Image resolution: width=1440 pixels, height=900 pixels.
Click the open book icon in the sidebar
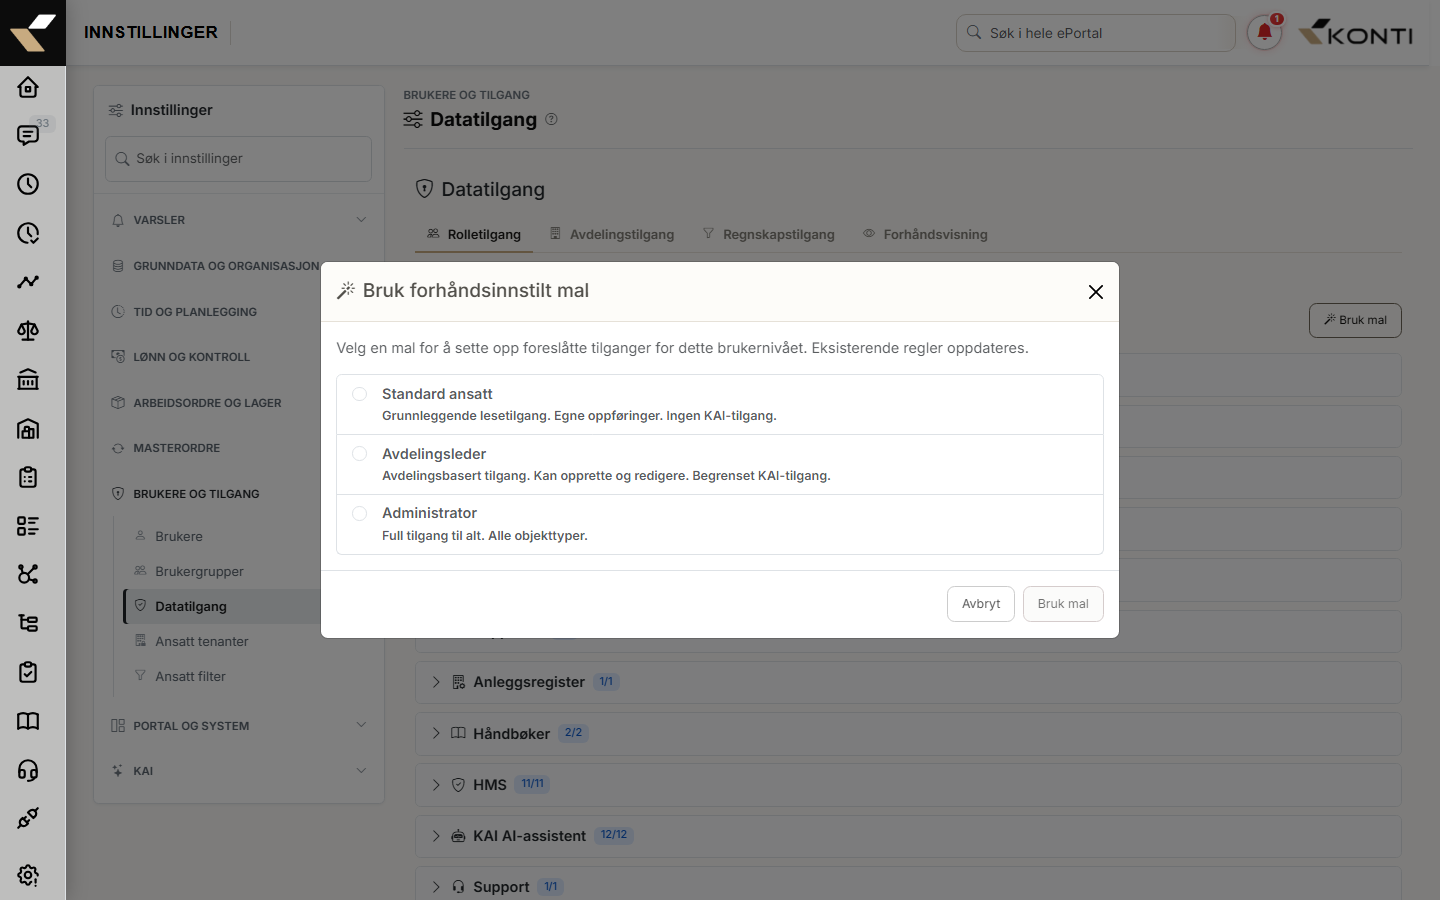(28, 721)
